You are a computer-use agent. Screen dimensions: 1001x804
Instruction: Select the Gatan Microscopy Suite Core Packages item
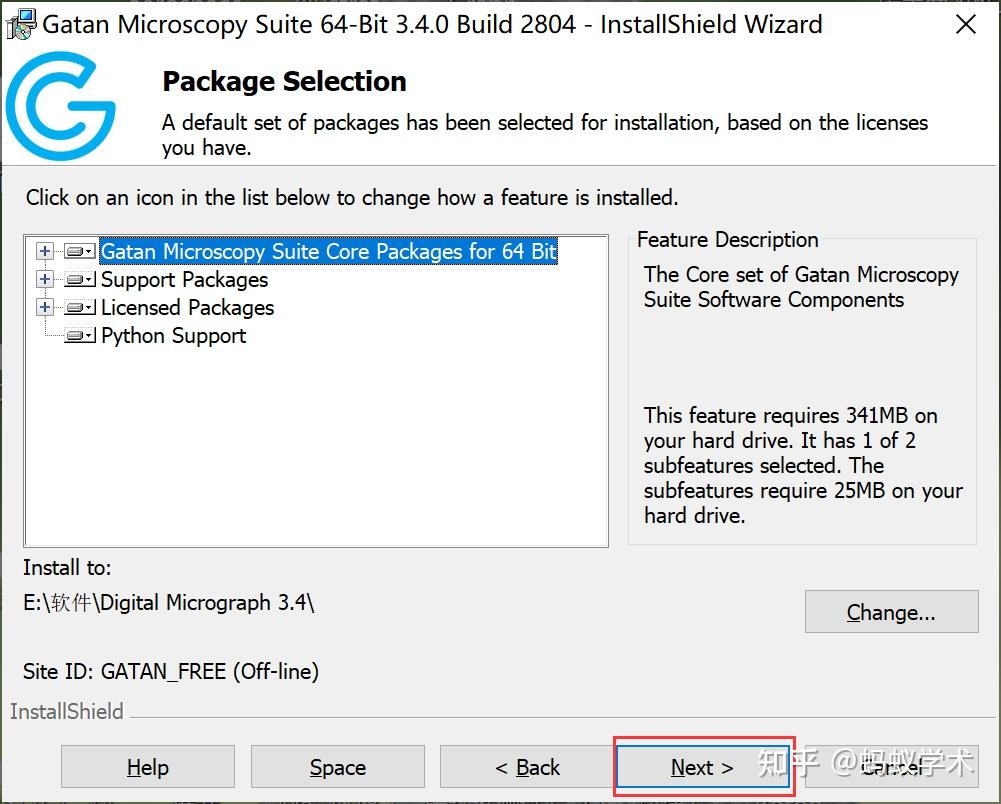coord(328,252)
